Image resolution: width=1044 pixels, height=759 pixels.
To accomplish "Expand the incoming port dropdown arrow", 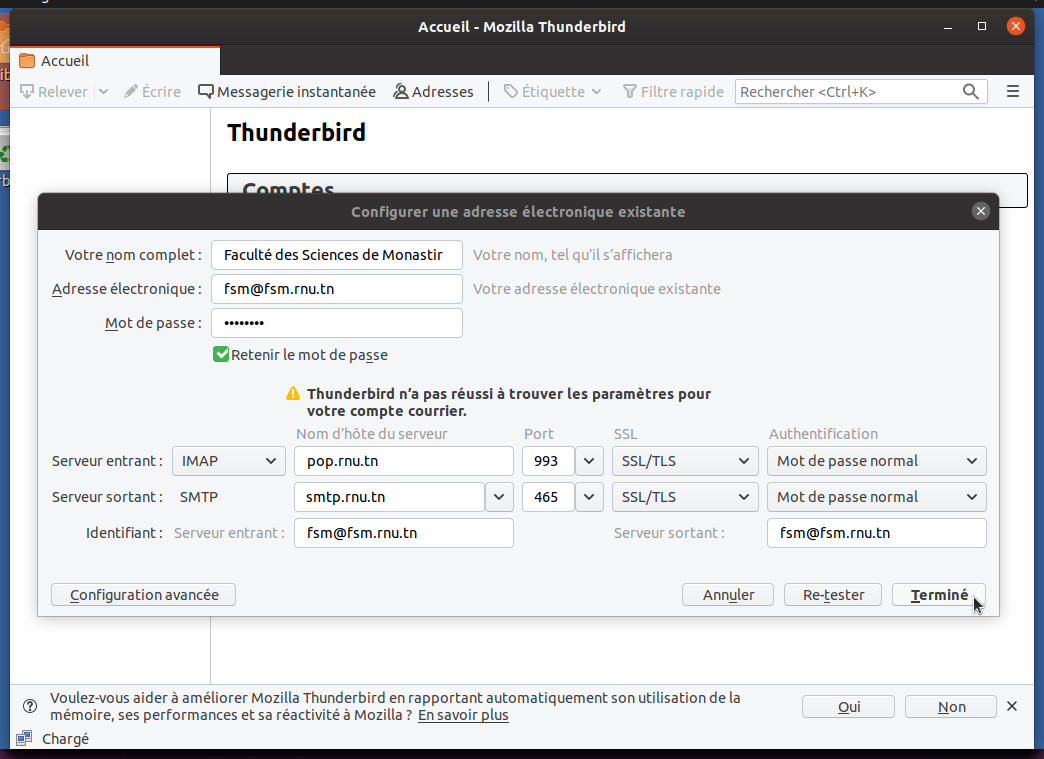I will pyautogui.click(x=589, y=461).
